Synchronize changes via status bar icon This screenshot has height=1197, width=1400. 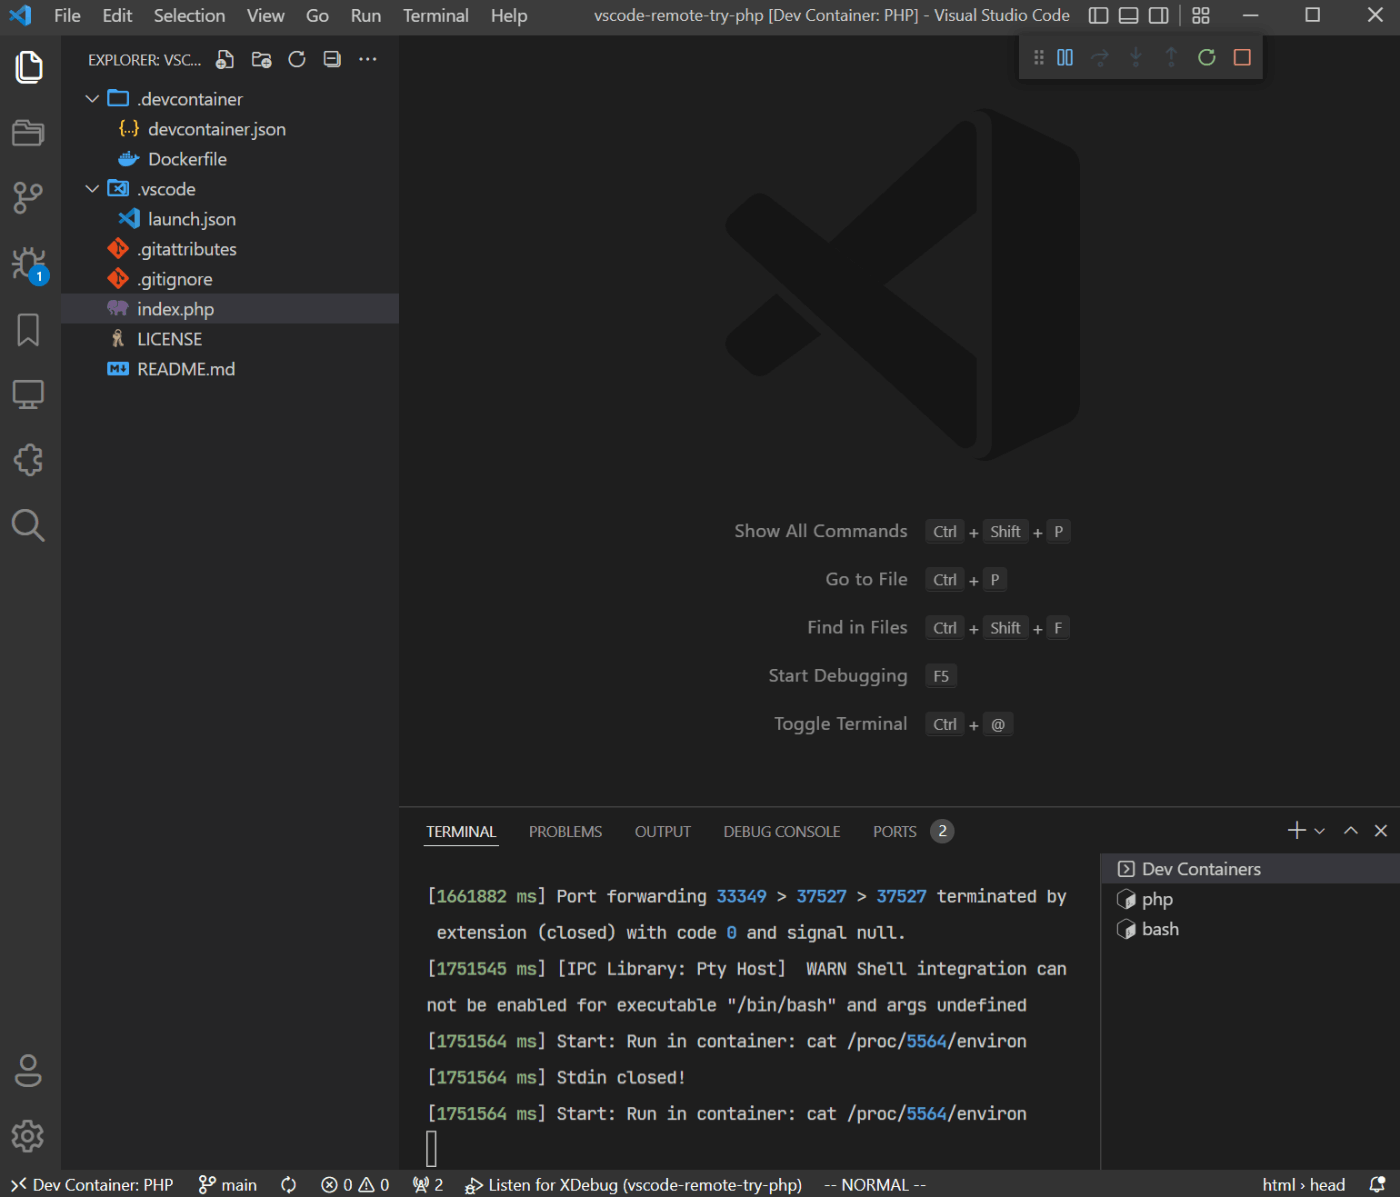pos(289,1185)
